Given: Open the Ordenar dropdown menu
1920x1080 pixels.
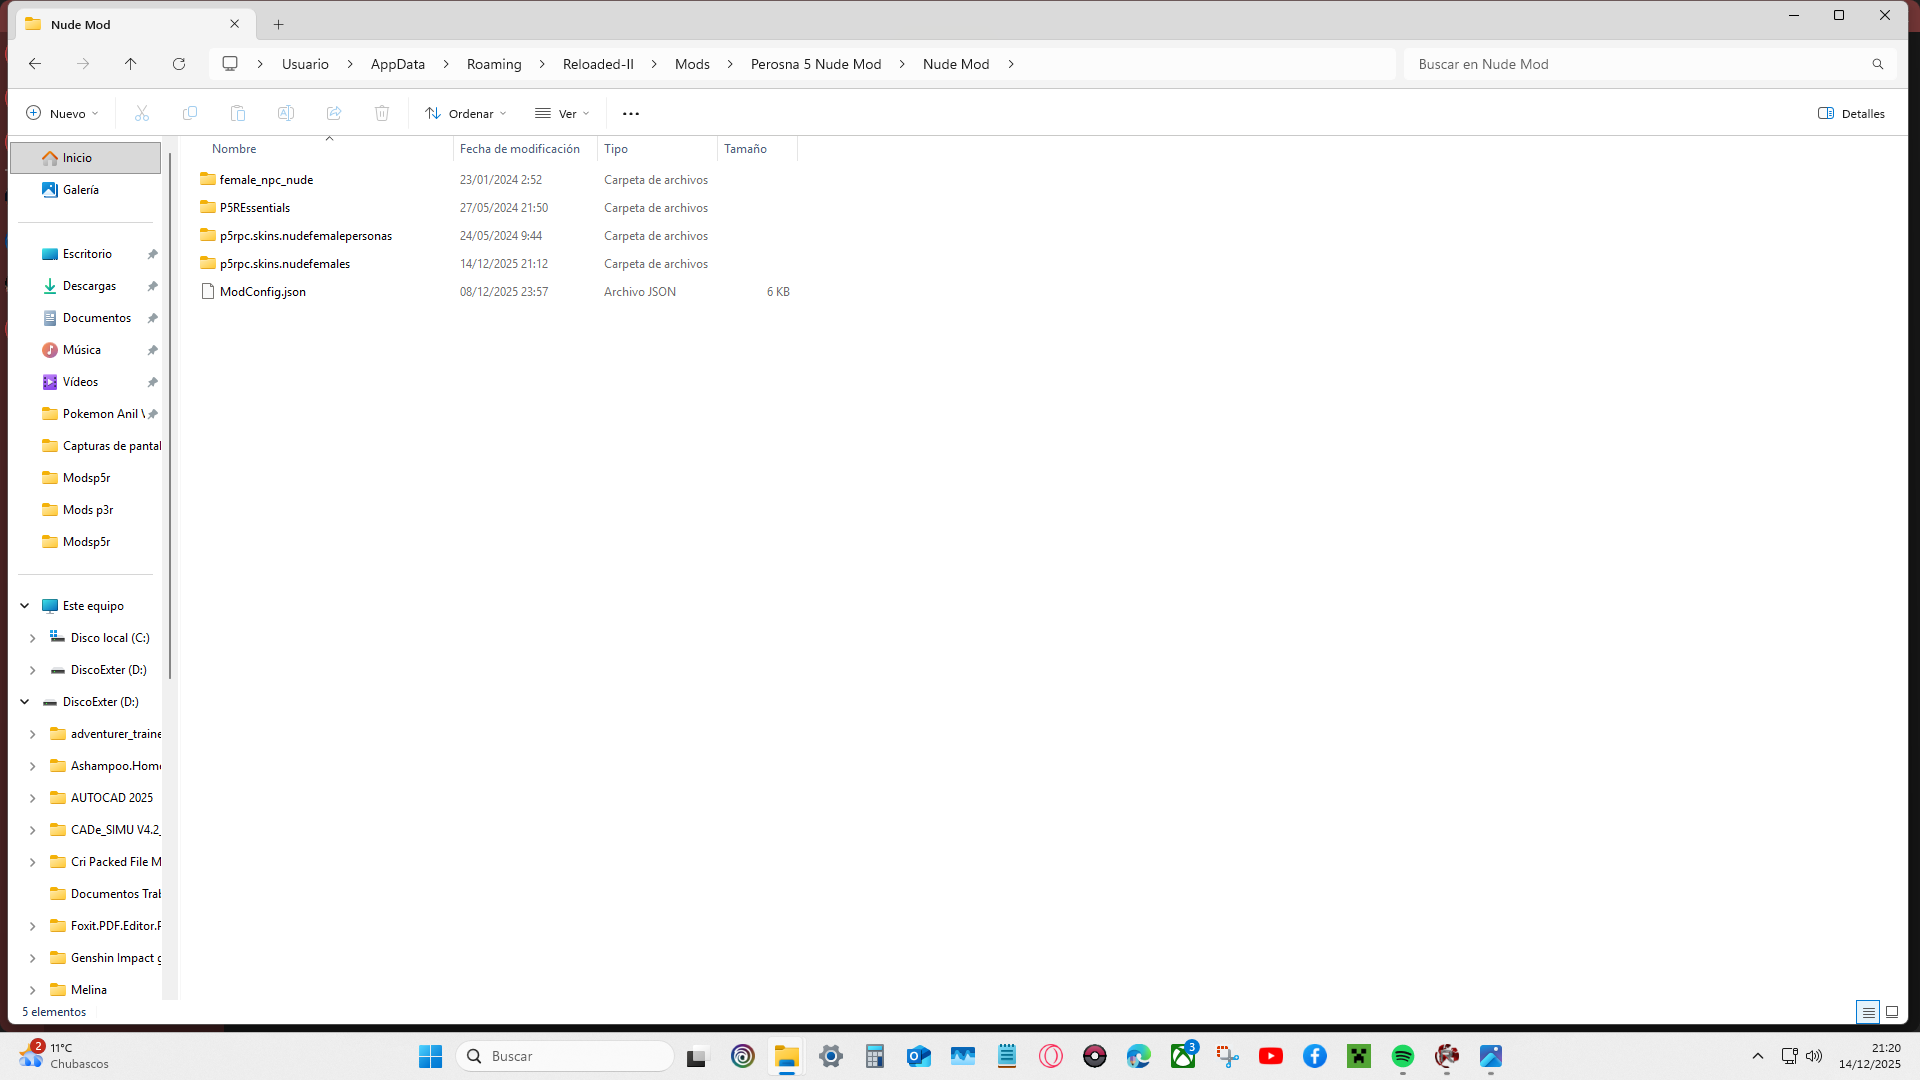Looking at the screenshot, I should (466, 113).
